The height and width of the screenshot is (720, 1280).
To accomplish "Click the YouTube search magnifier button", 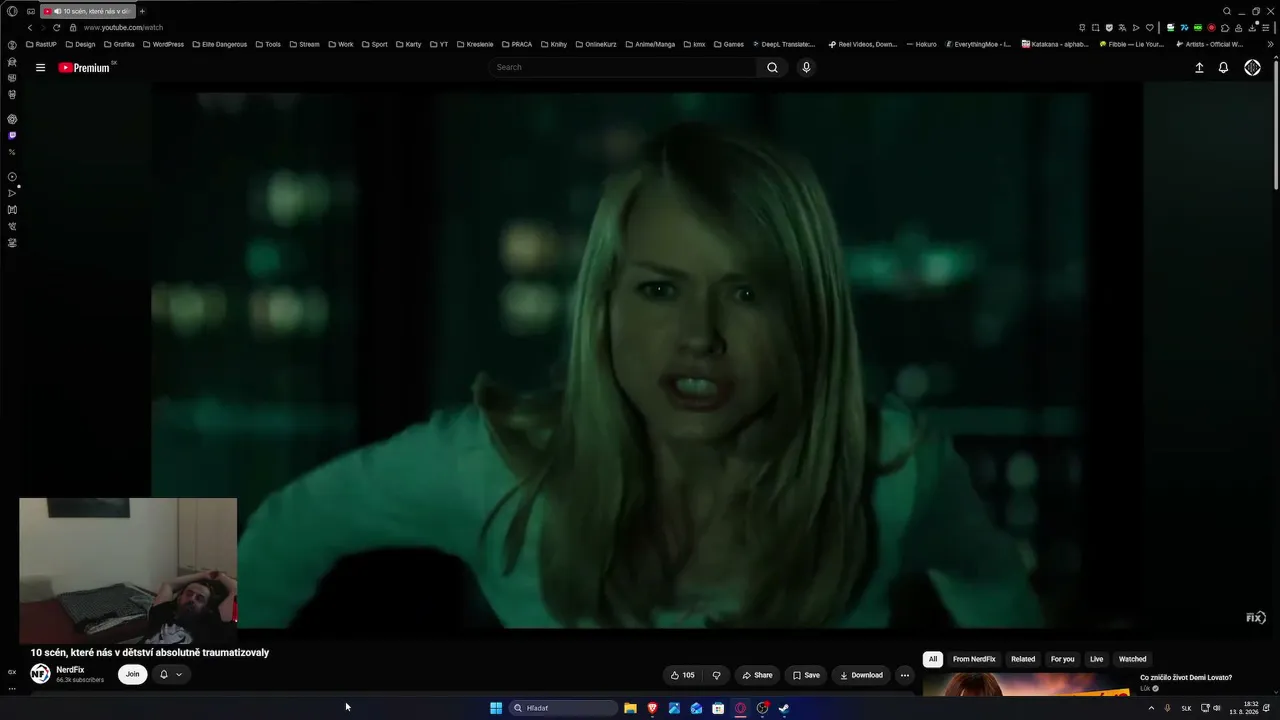I will click(772, 68).
